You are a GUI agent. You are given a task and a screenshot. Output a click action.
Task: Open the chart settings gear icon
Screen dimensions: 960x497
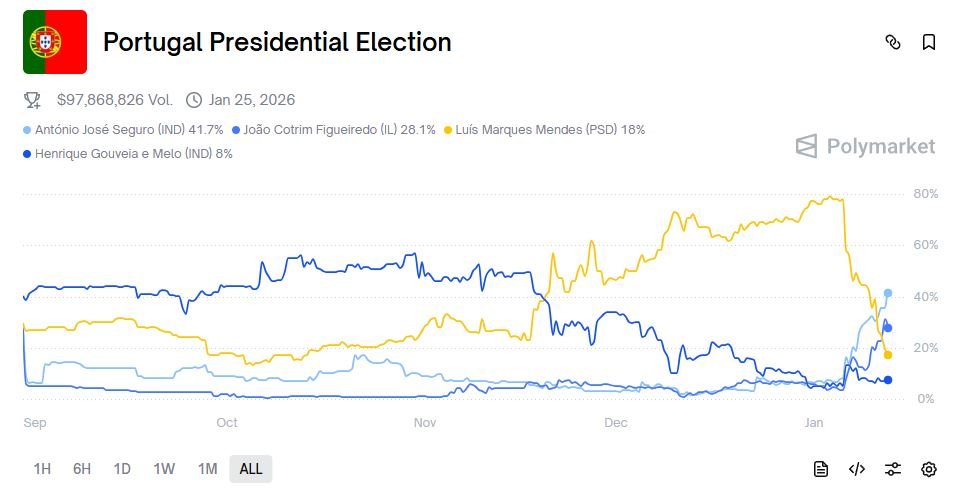pos(929,469)
